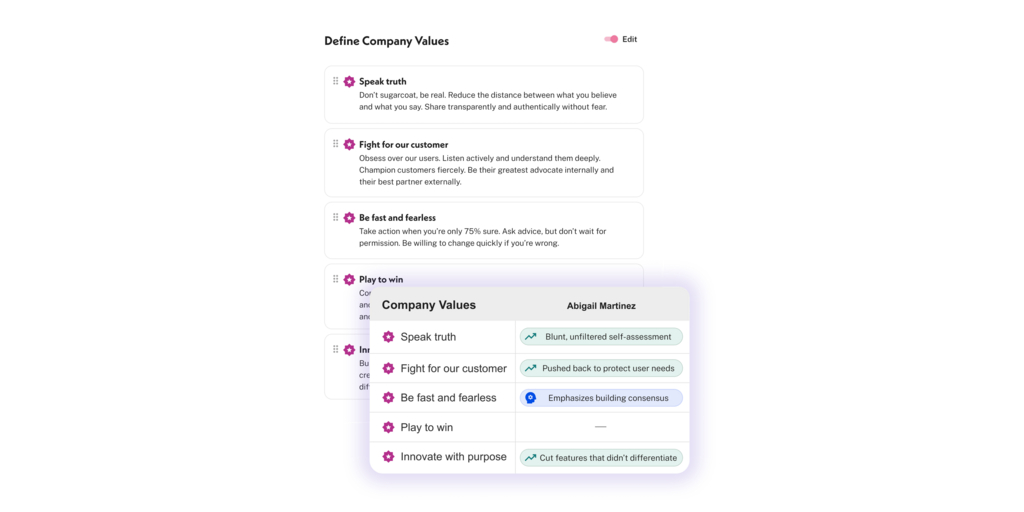
Task: Open the Pushed back to protect user needs tag
Action: [x=601, y=368]
